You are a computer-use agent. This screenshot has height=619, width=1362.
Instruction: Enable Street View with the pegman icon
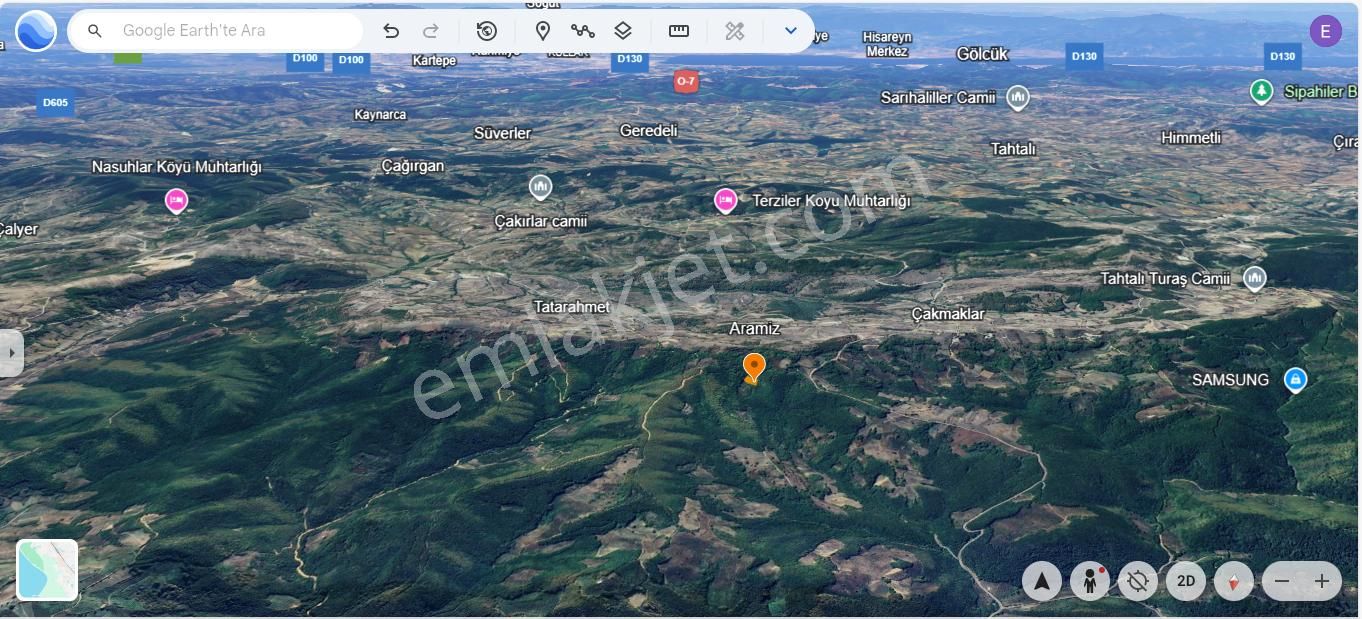[1089, 580]
